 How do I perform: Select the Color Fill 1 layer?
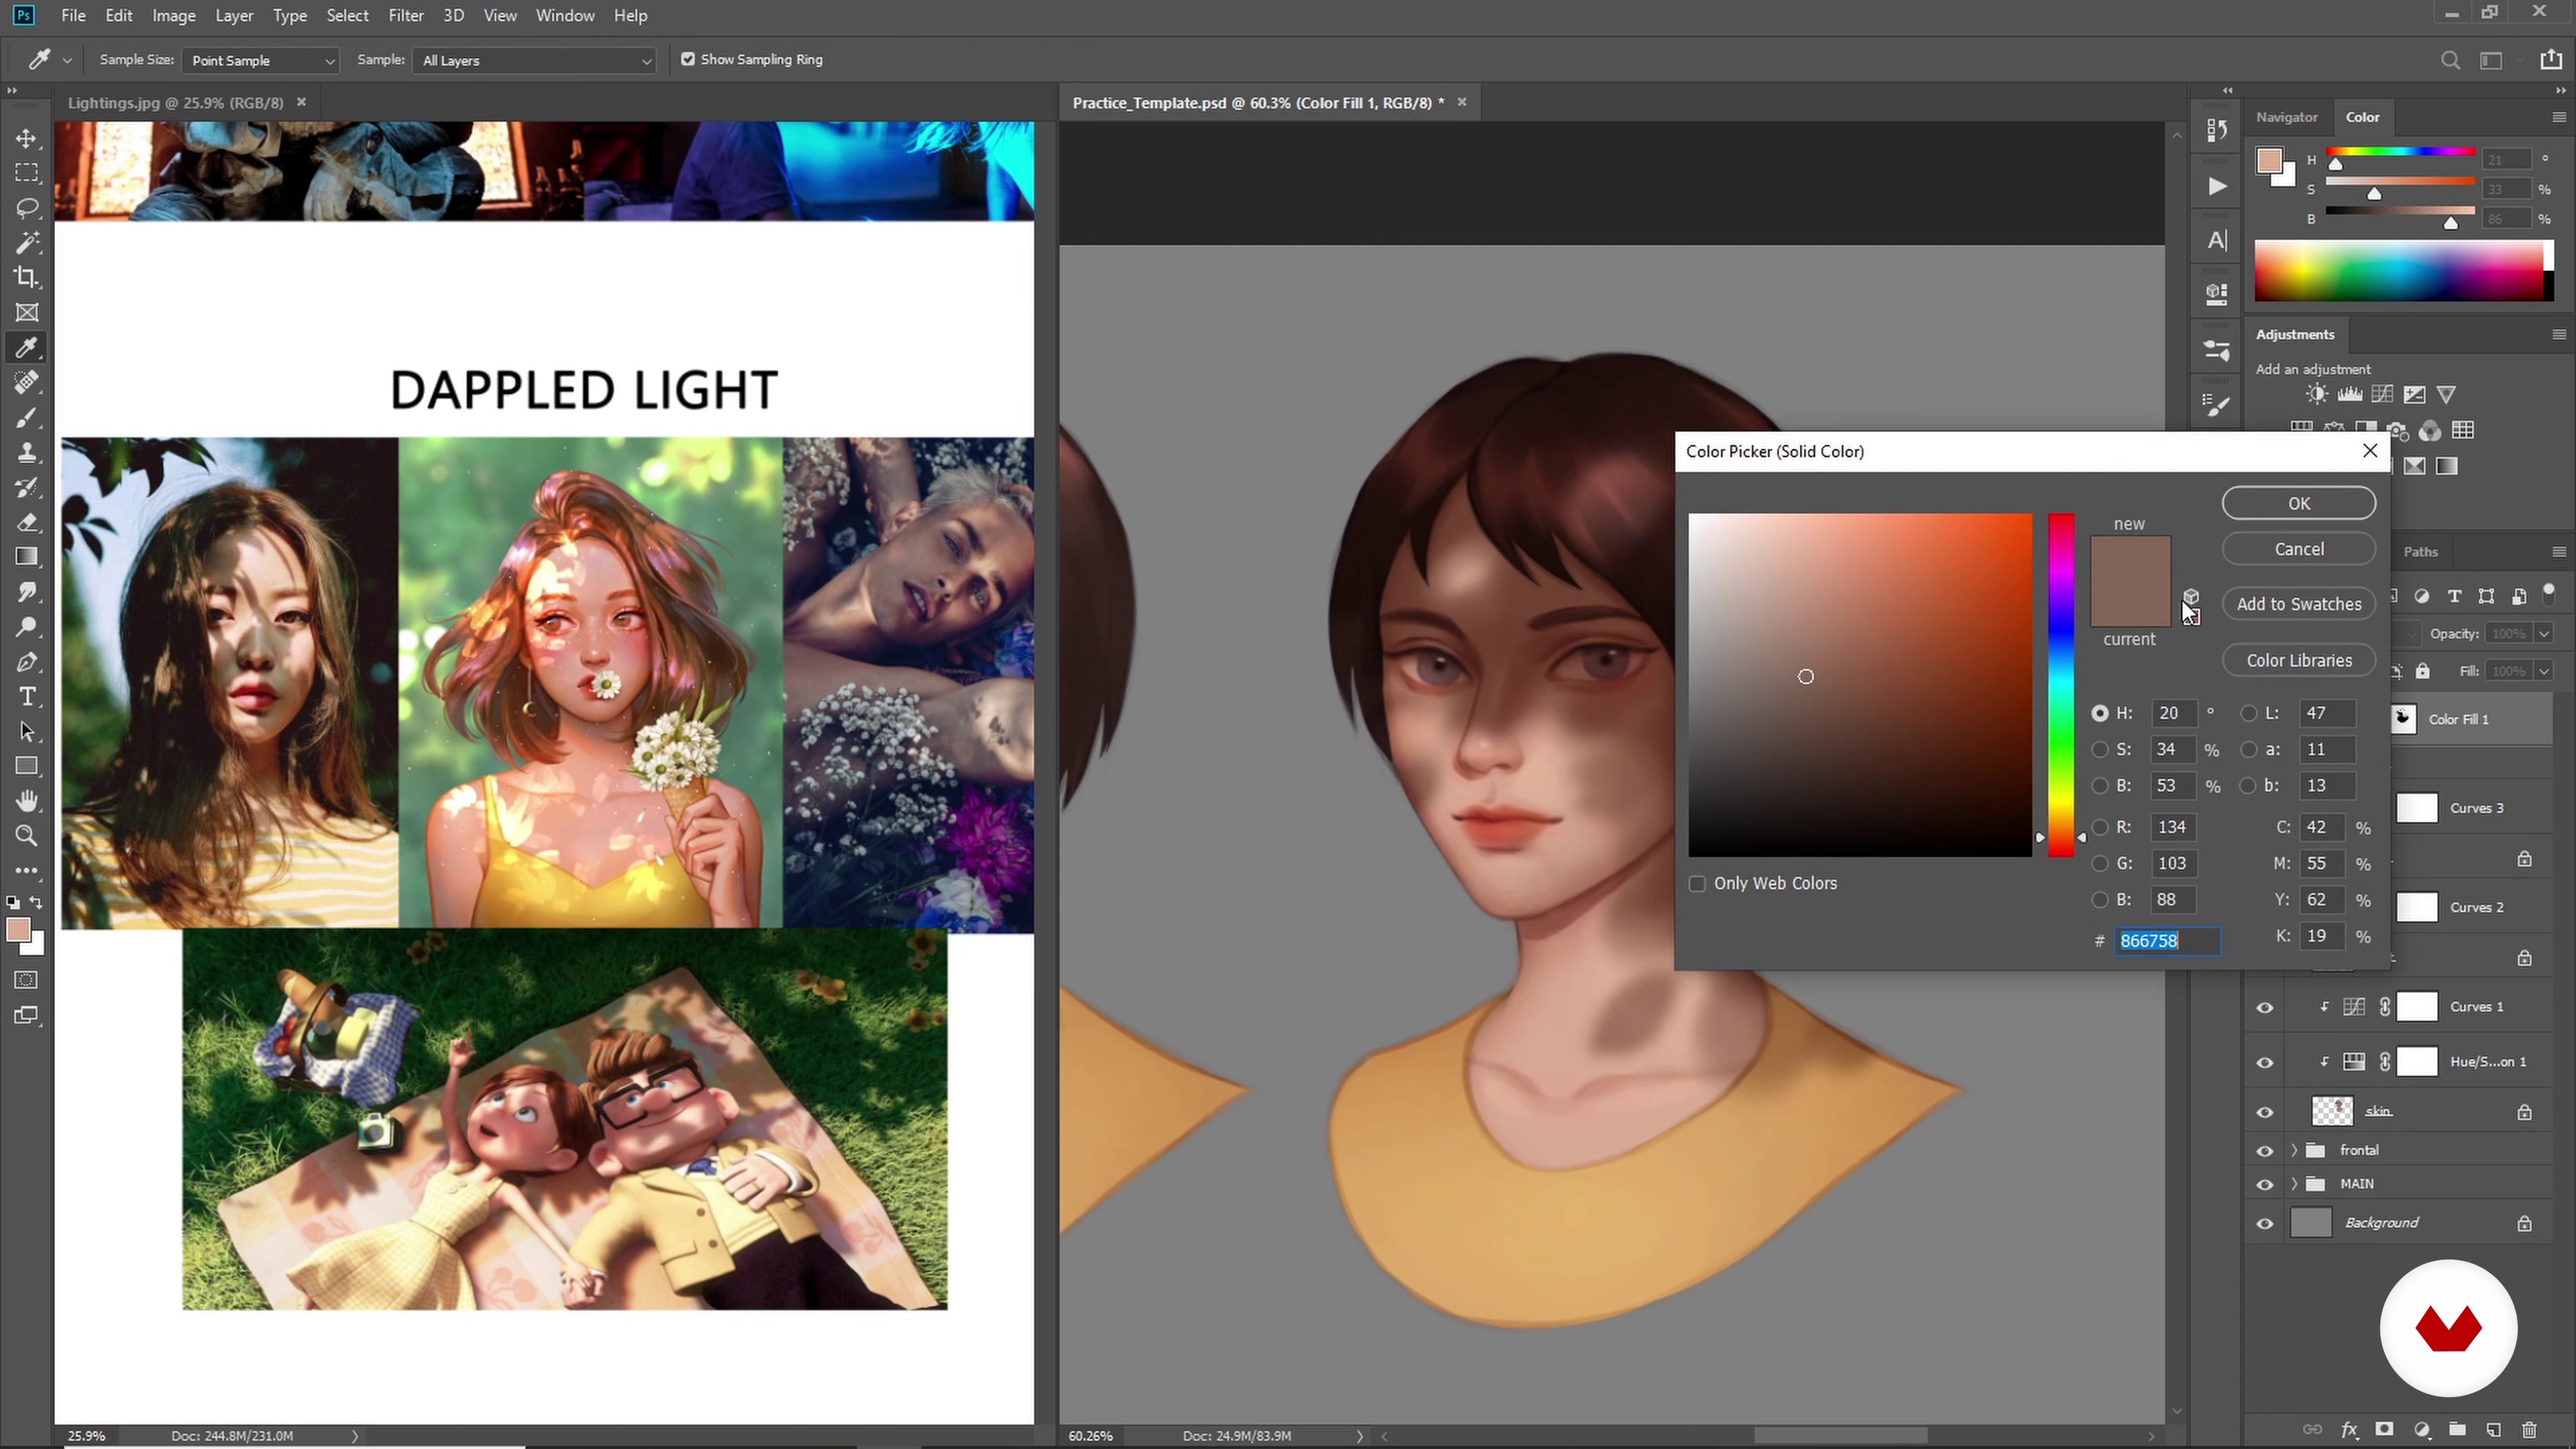click(x=2458, y=720)
